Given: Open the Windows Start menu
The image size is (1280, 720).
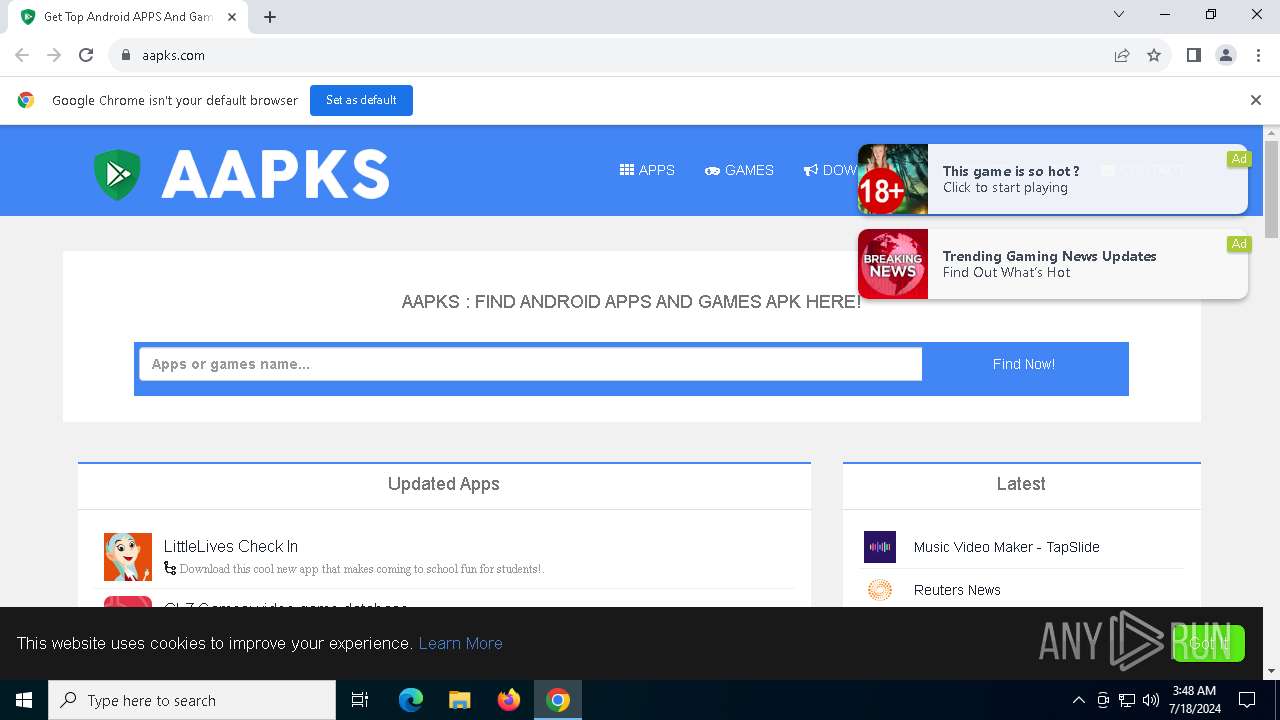Looking at the screenshot, I should (x=24, y=700).
